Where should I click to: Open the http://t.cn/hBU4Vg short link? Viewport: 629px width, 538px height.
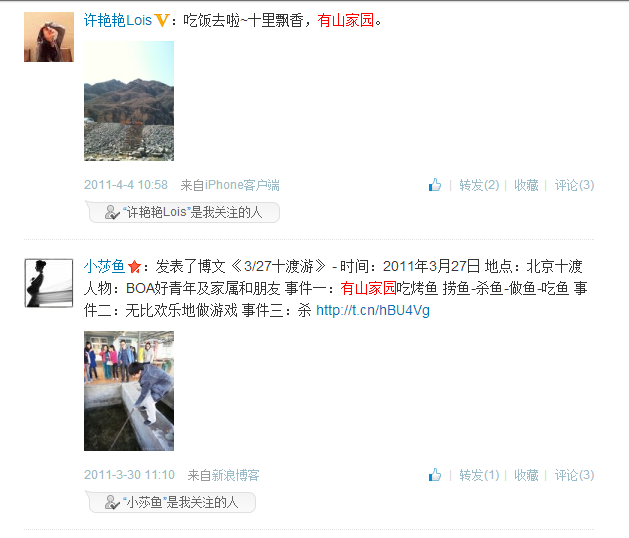[x=373, y=311]
